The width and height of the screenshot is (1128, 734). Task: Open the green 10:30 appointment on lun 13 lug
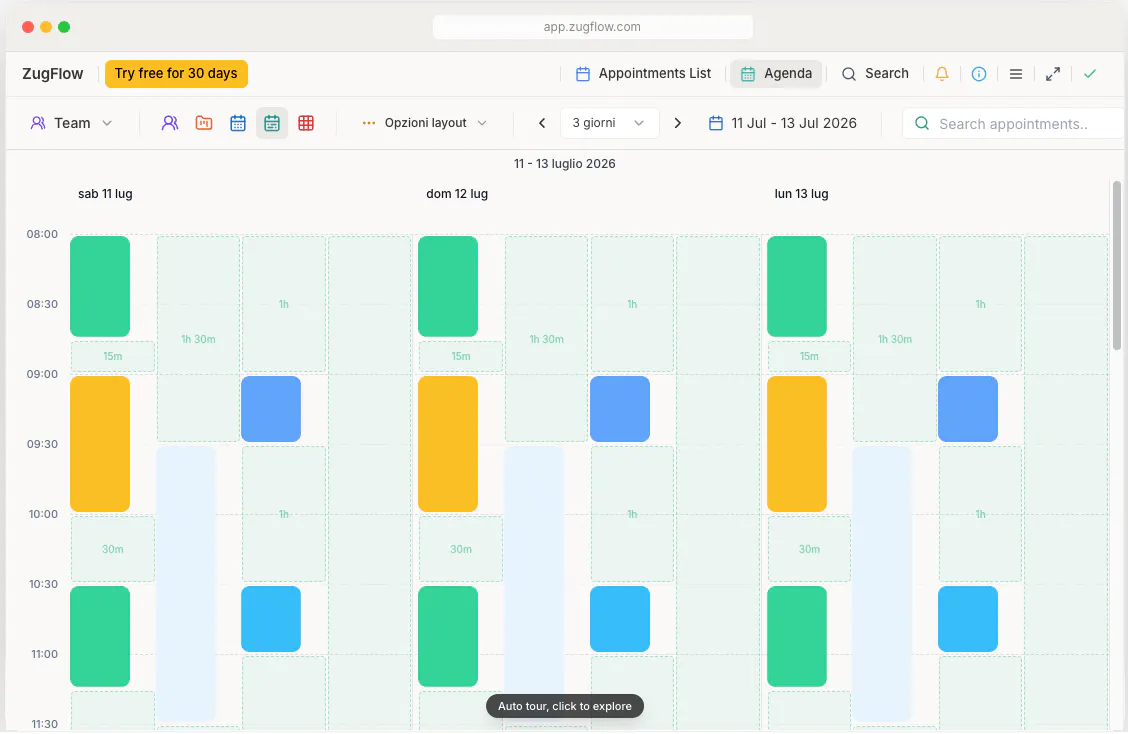(x=797, y=636)
